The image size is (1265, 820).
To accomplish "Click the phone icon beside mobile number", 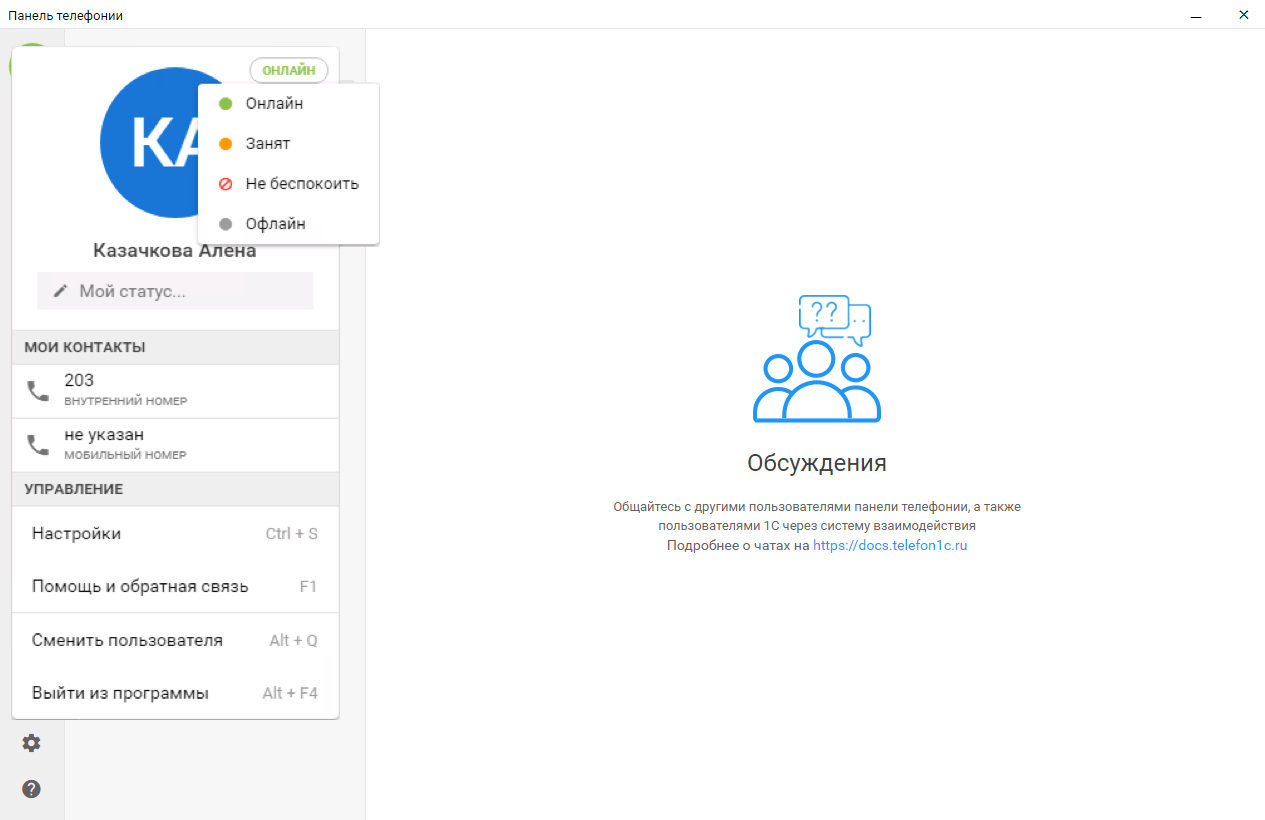I will (x=38, y=445).
